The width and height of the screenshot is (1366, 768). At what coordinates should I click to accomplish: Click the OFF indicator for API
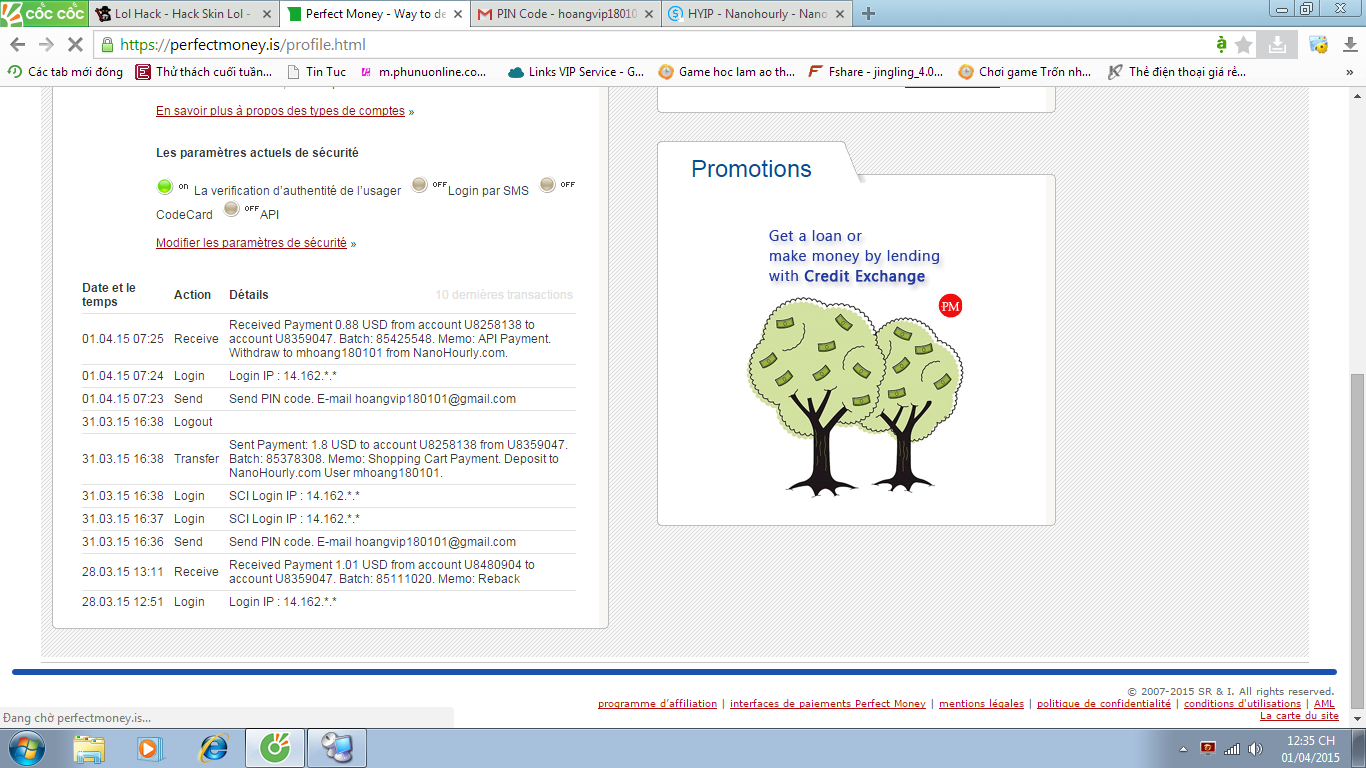click(x=232, y=209)
